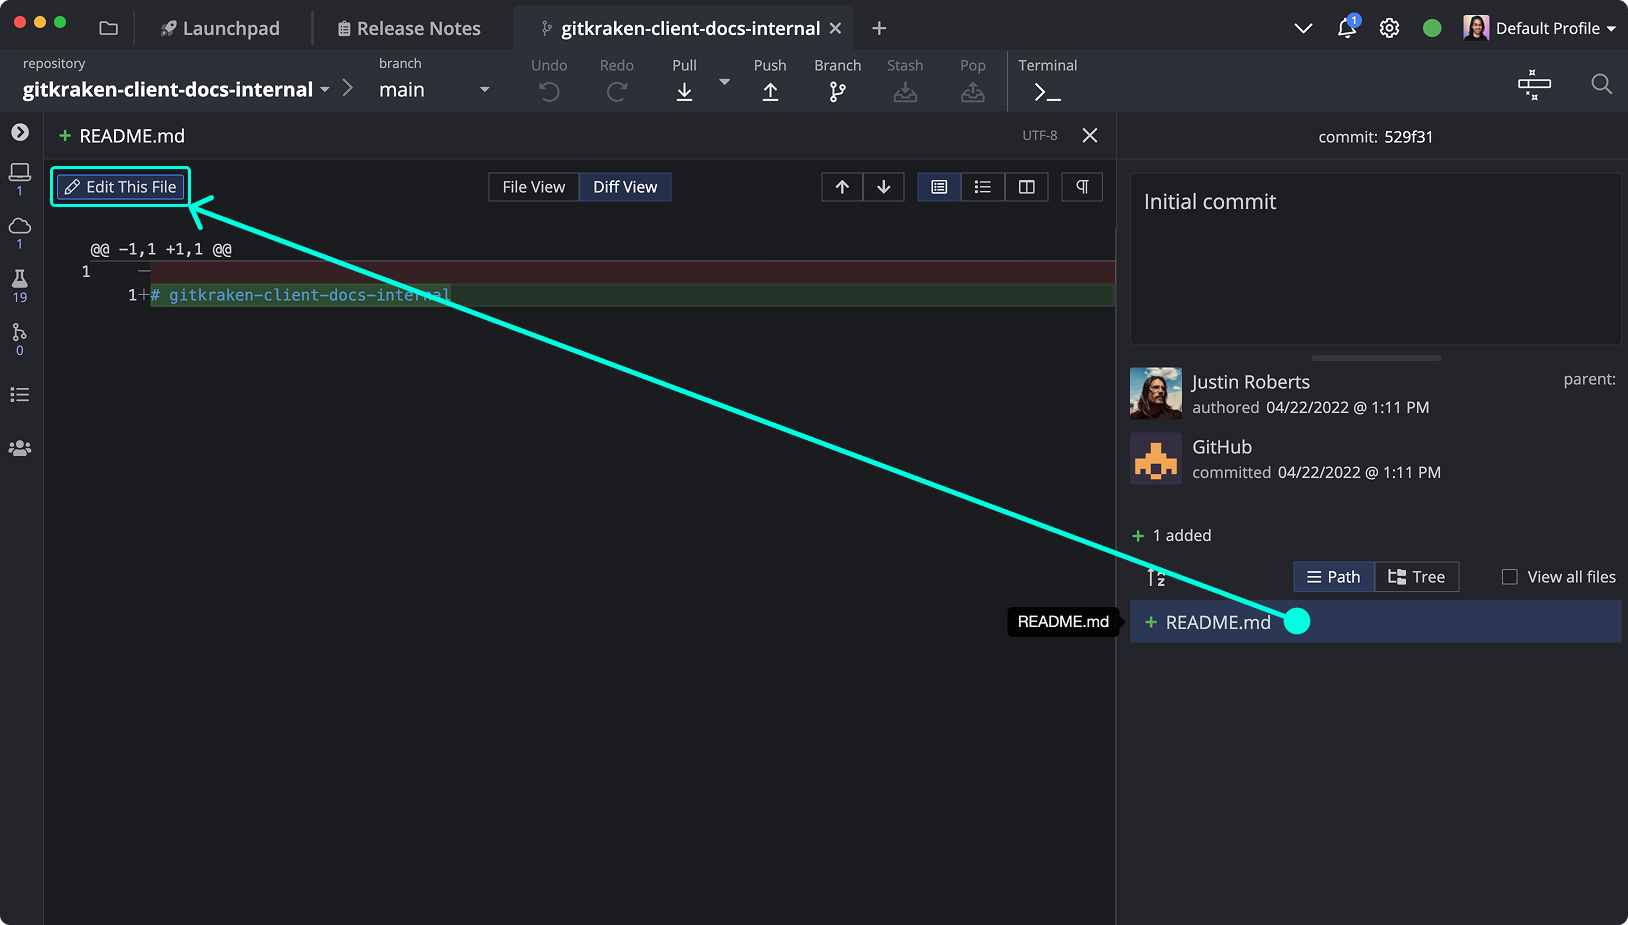Click Edit This File button

[x=120, y=187]
